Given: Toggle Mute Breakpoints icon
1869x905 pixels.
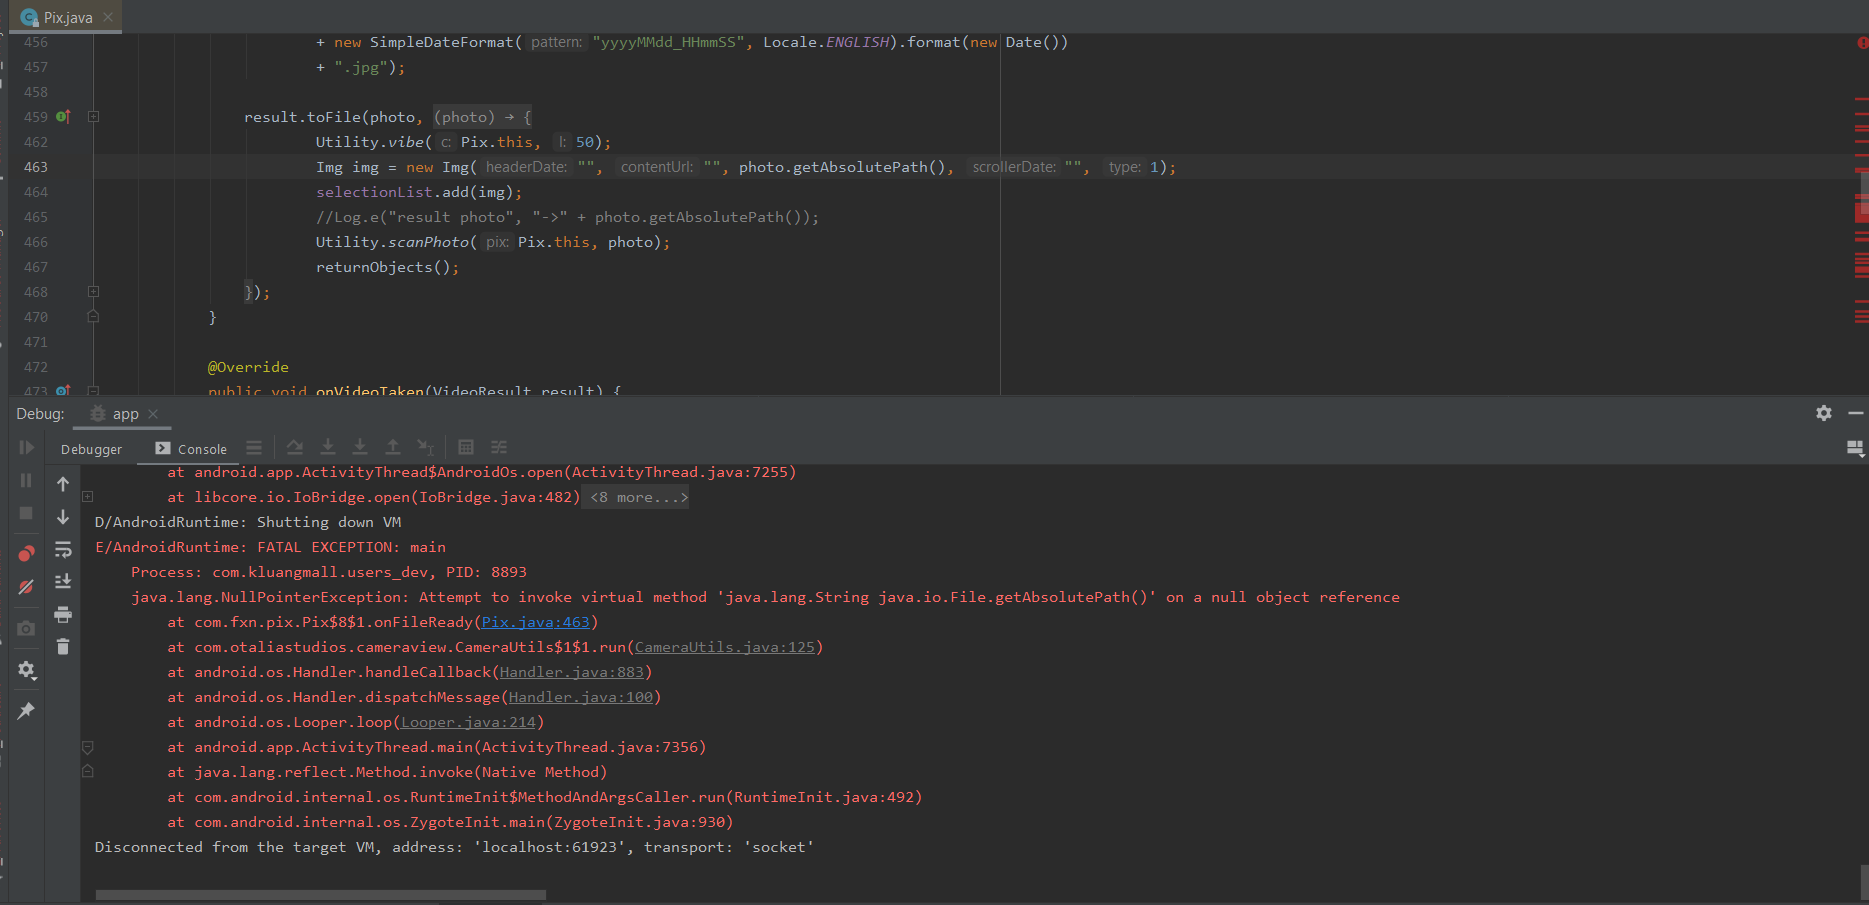Looking at the screenshot, I should point(27,587).
